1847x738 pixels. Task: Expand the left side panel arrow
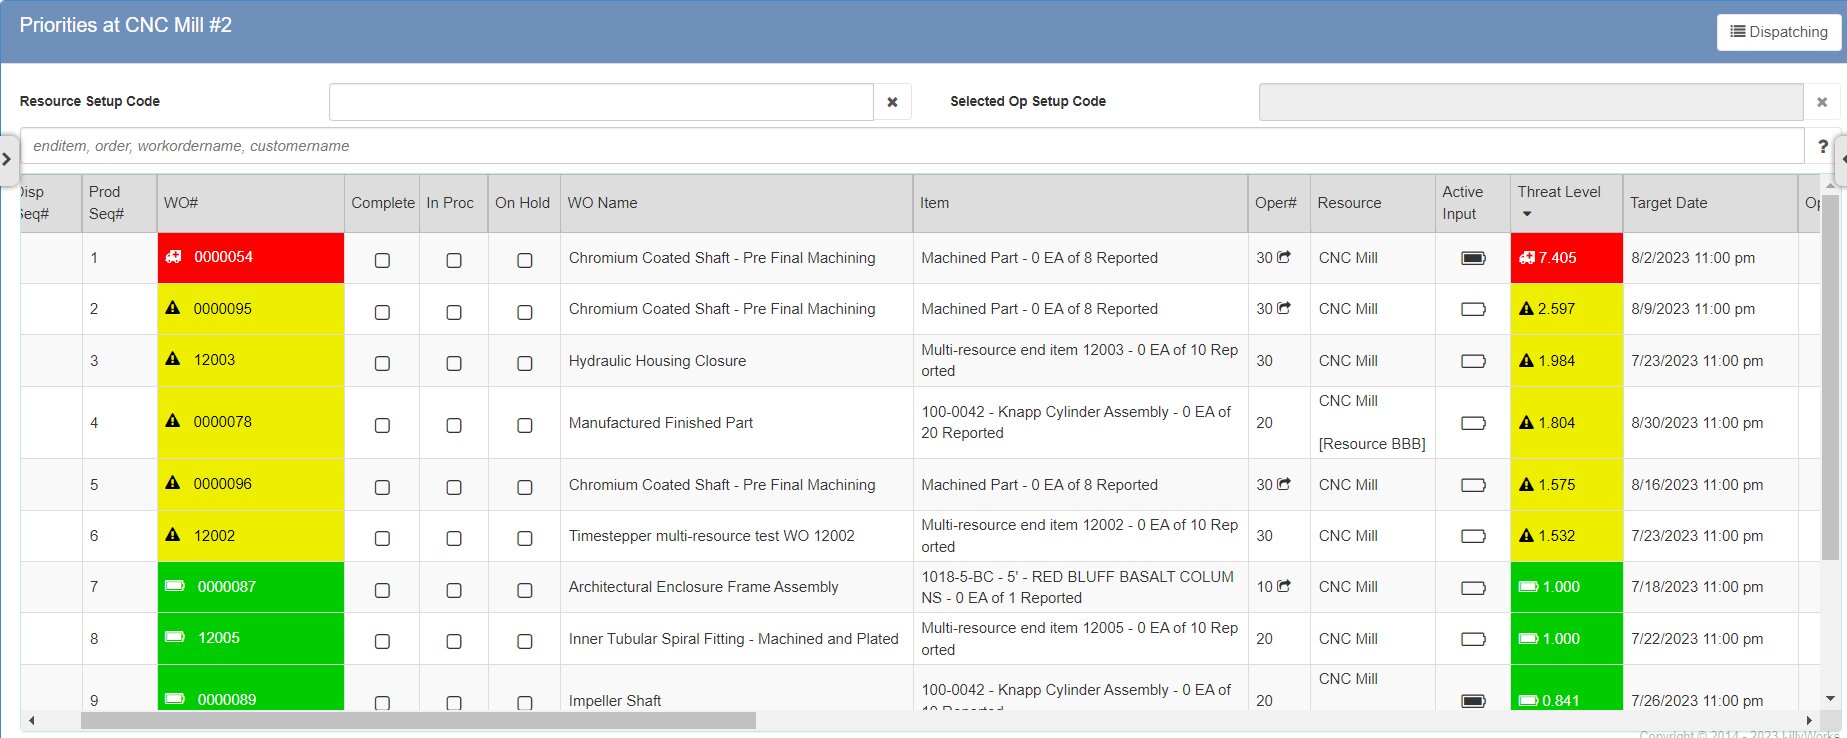pos(7,159)
